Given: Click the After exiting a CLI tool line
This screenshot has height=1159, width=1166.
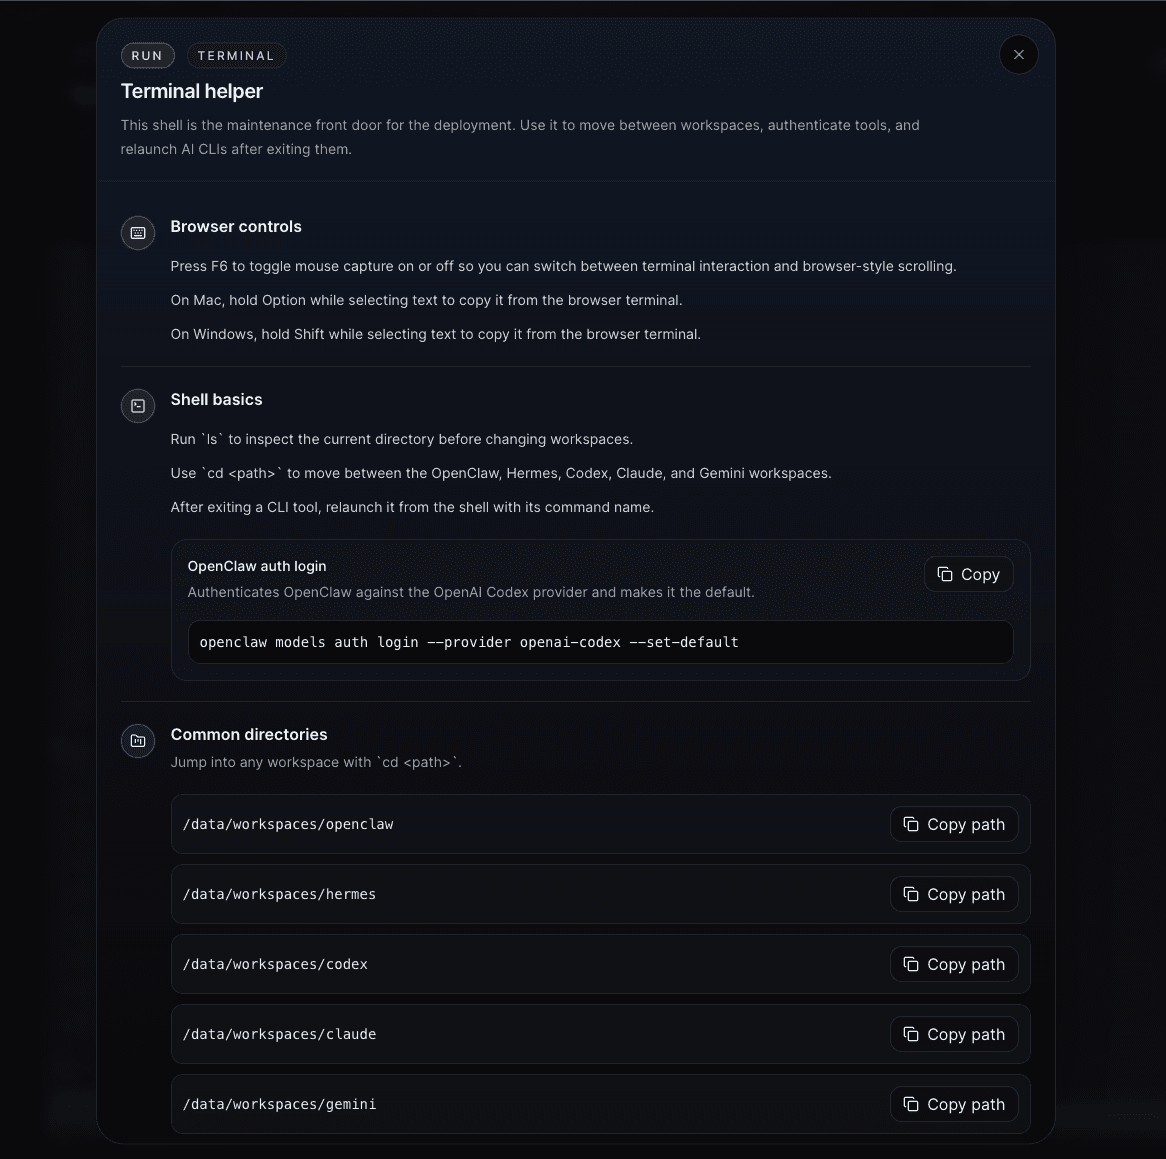Looking at the screenshot, I should tap(412, 507).
